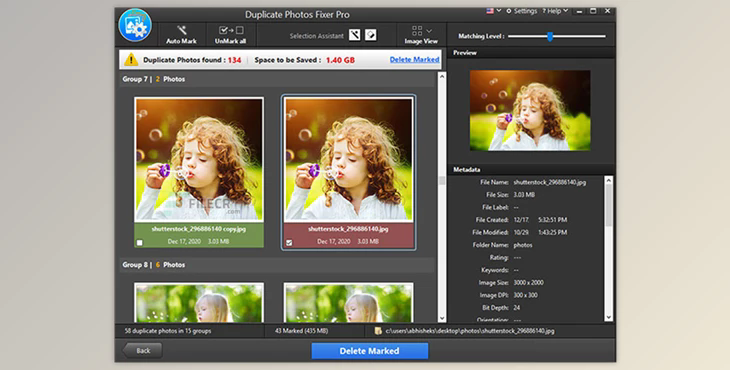Click the Image DPI value 300 x 300
Viewport: 730px width, 370px height.
[527, 295]
